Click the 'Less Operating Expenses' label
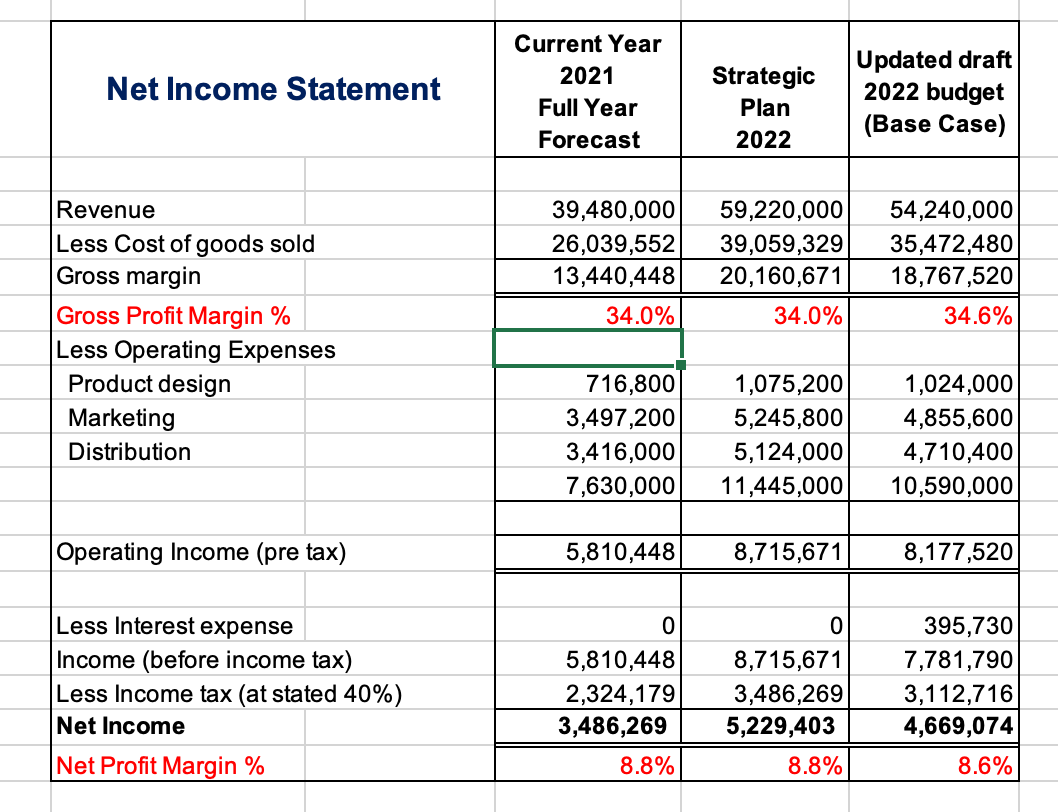This screenshot has width=1058, height=812. point(196,350)
